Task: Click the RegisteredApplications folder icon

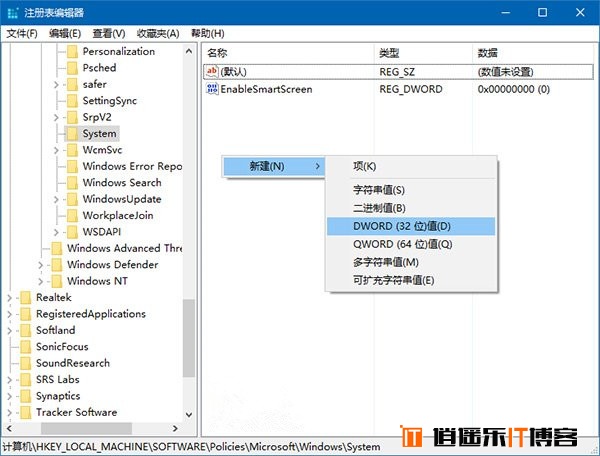Action: click(26, 314)
